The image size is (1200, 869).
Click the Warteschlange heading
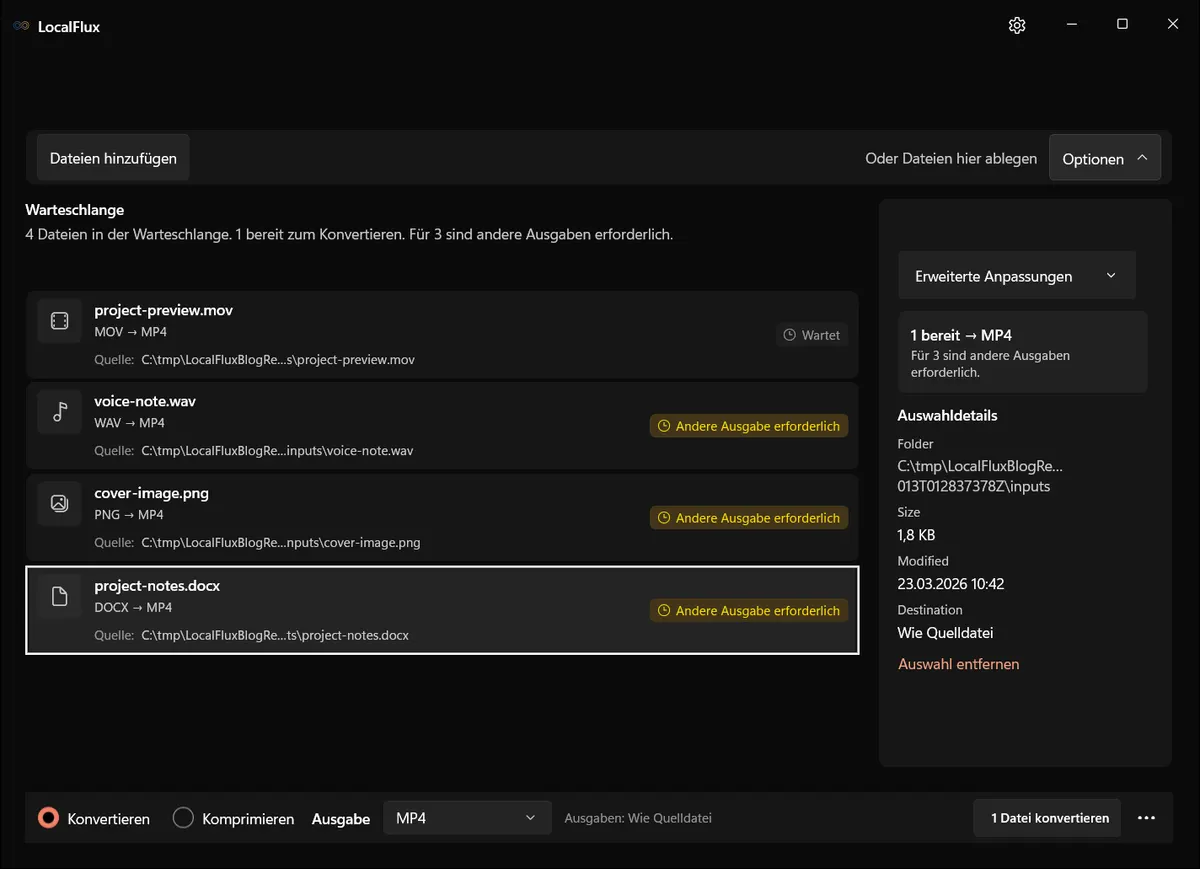pyautogui.click(x=75, y=210)
